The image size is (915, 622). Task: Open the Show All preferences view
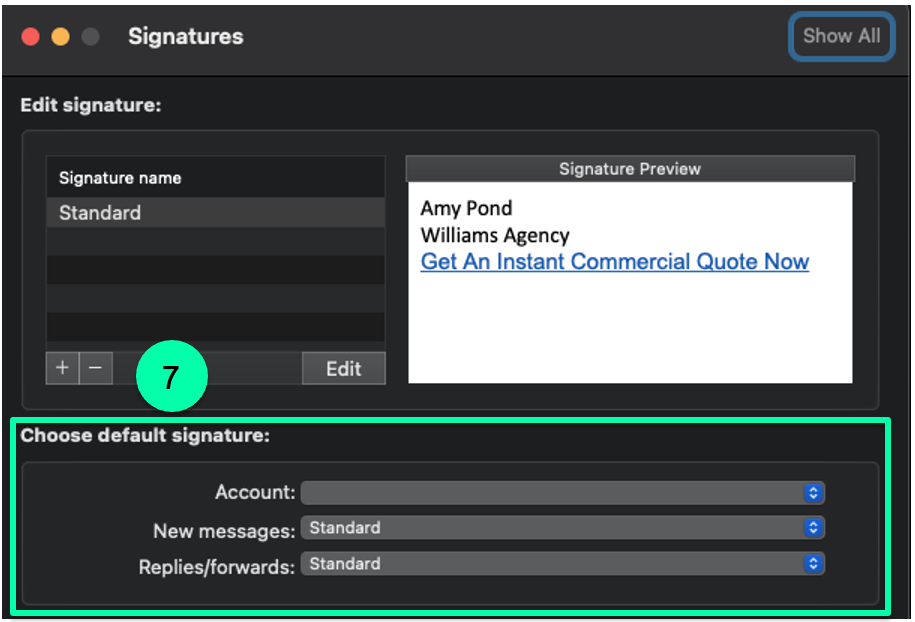841,36
